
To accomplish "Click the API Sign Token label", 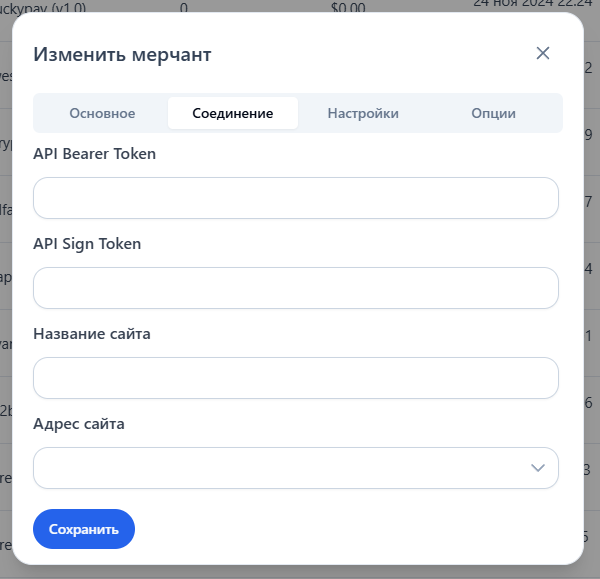I will pyautogui.click(x=87, y=244).
